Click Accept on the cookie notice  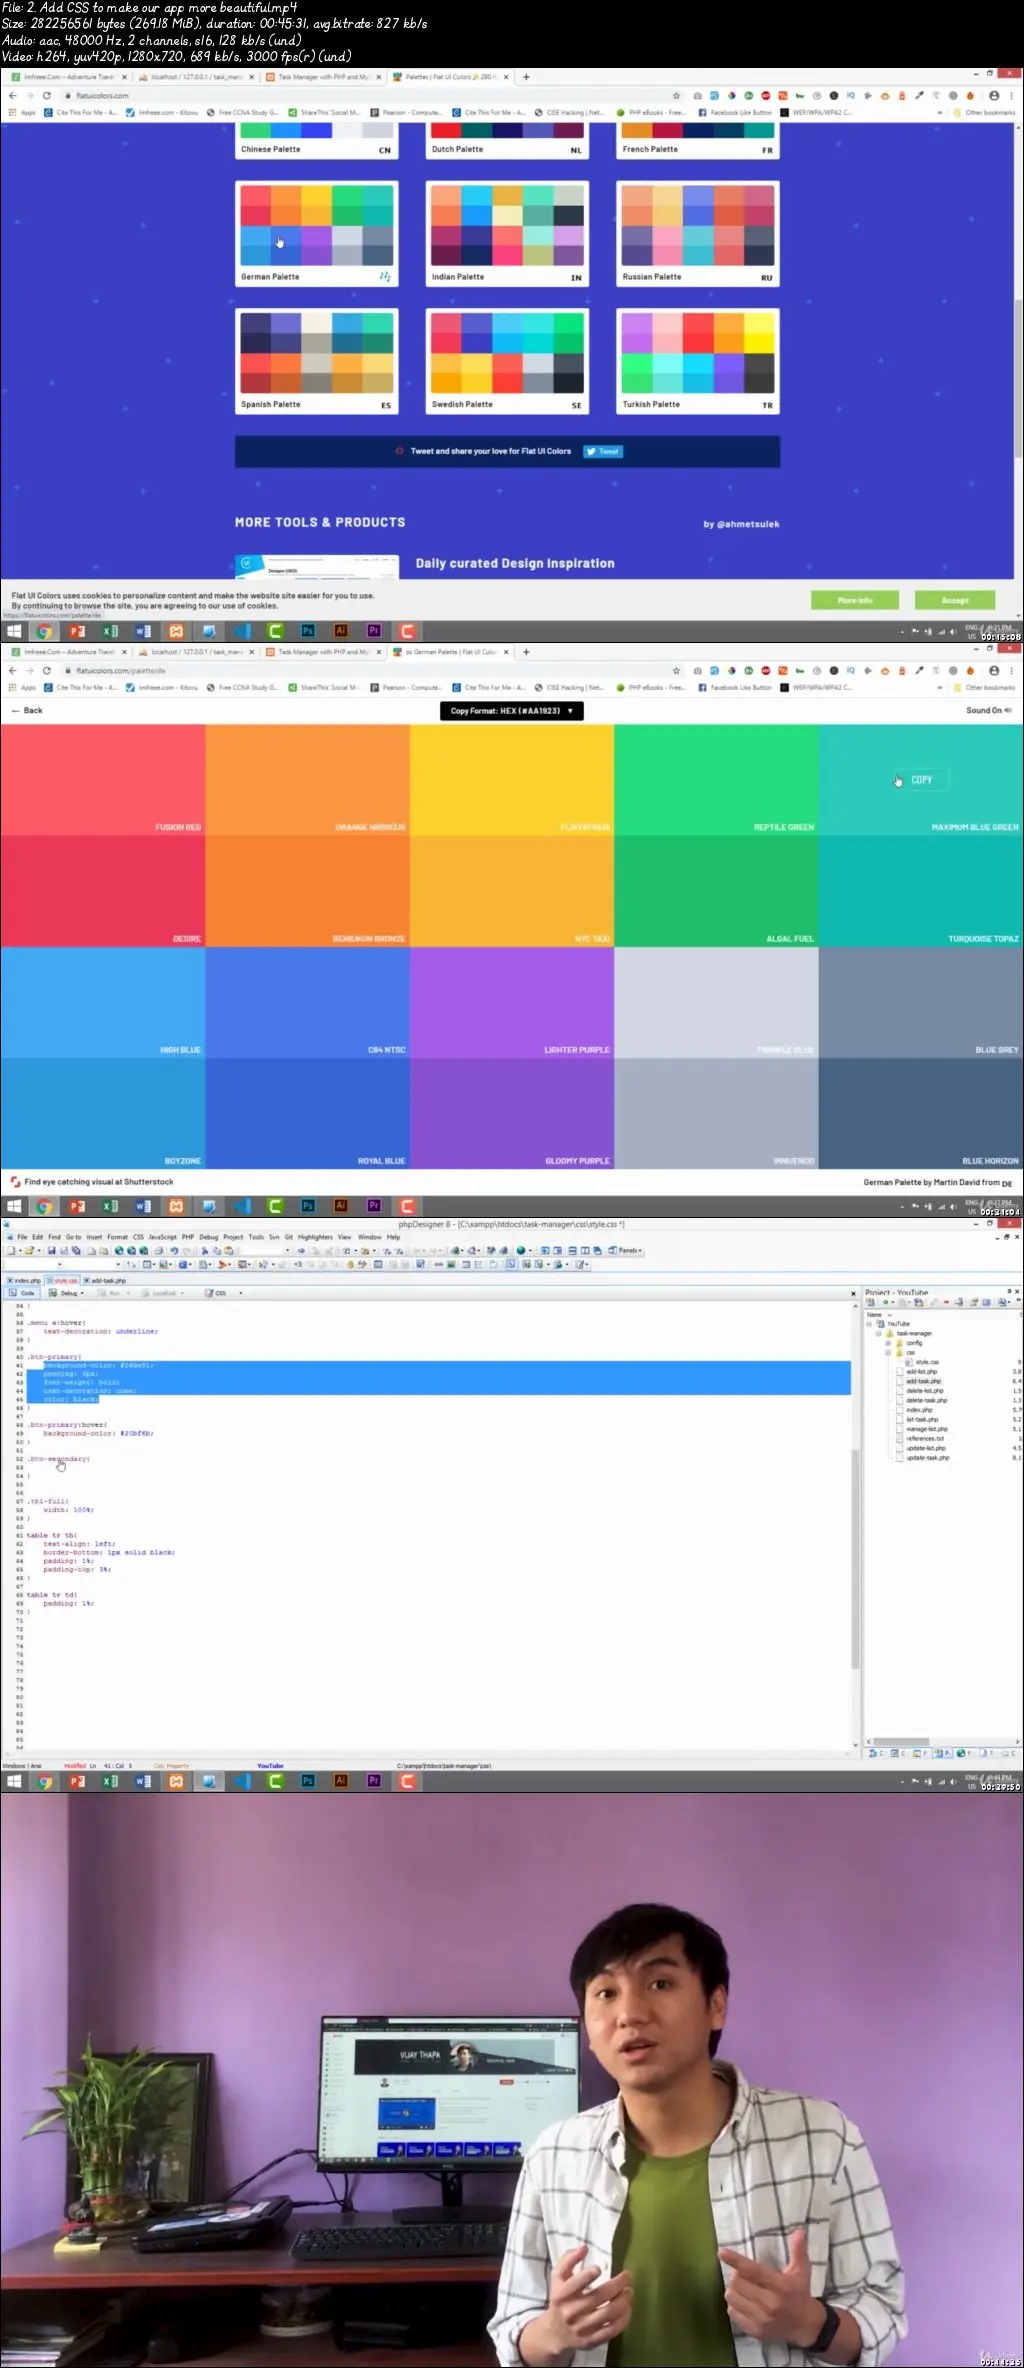pyautogui.click(x=954, y=600)
